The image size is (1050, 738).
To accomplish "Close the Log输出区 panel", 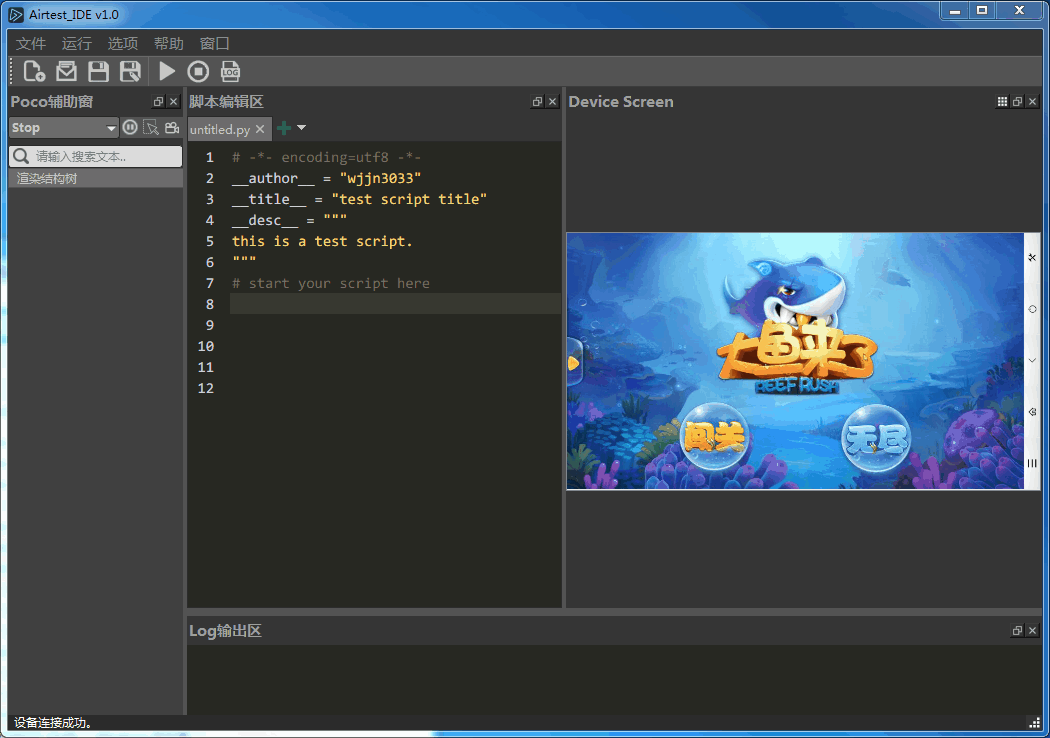I will (x=1033, y=631).
